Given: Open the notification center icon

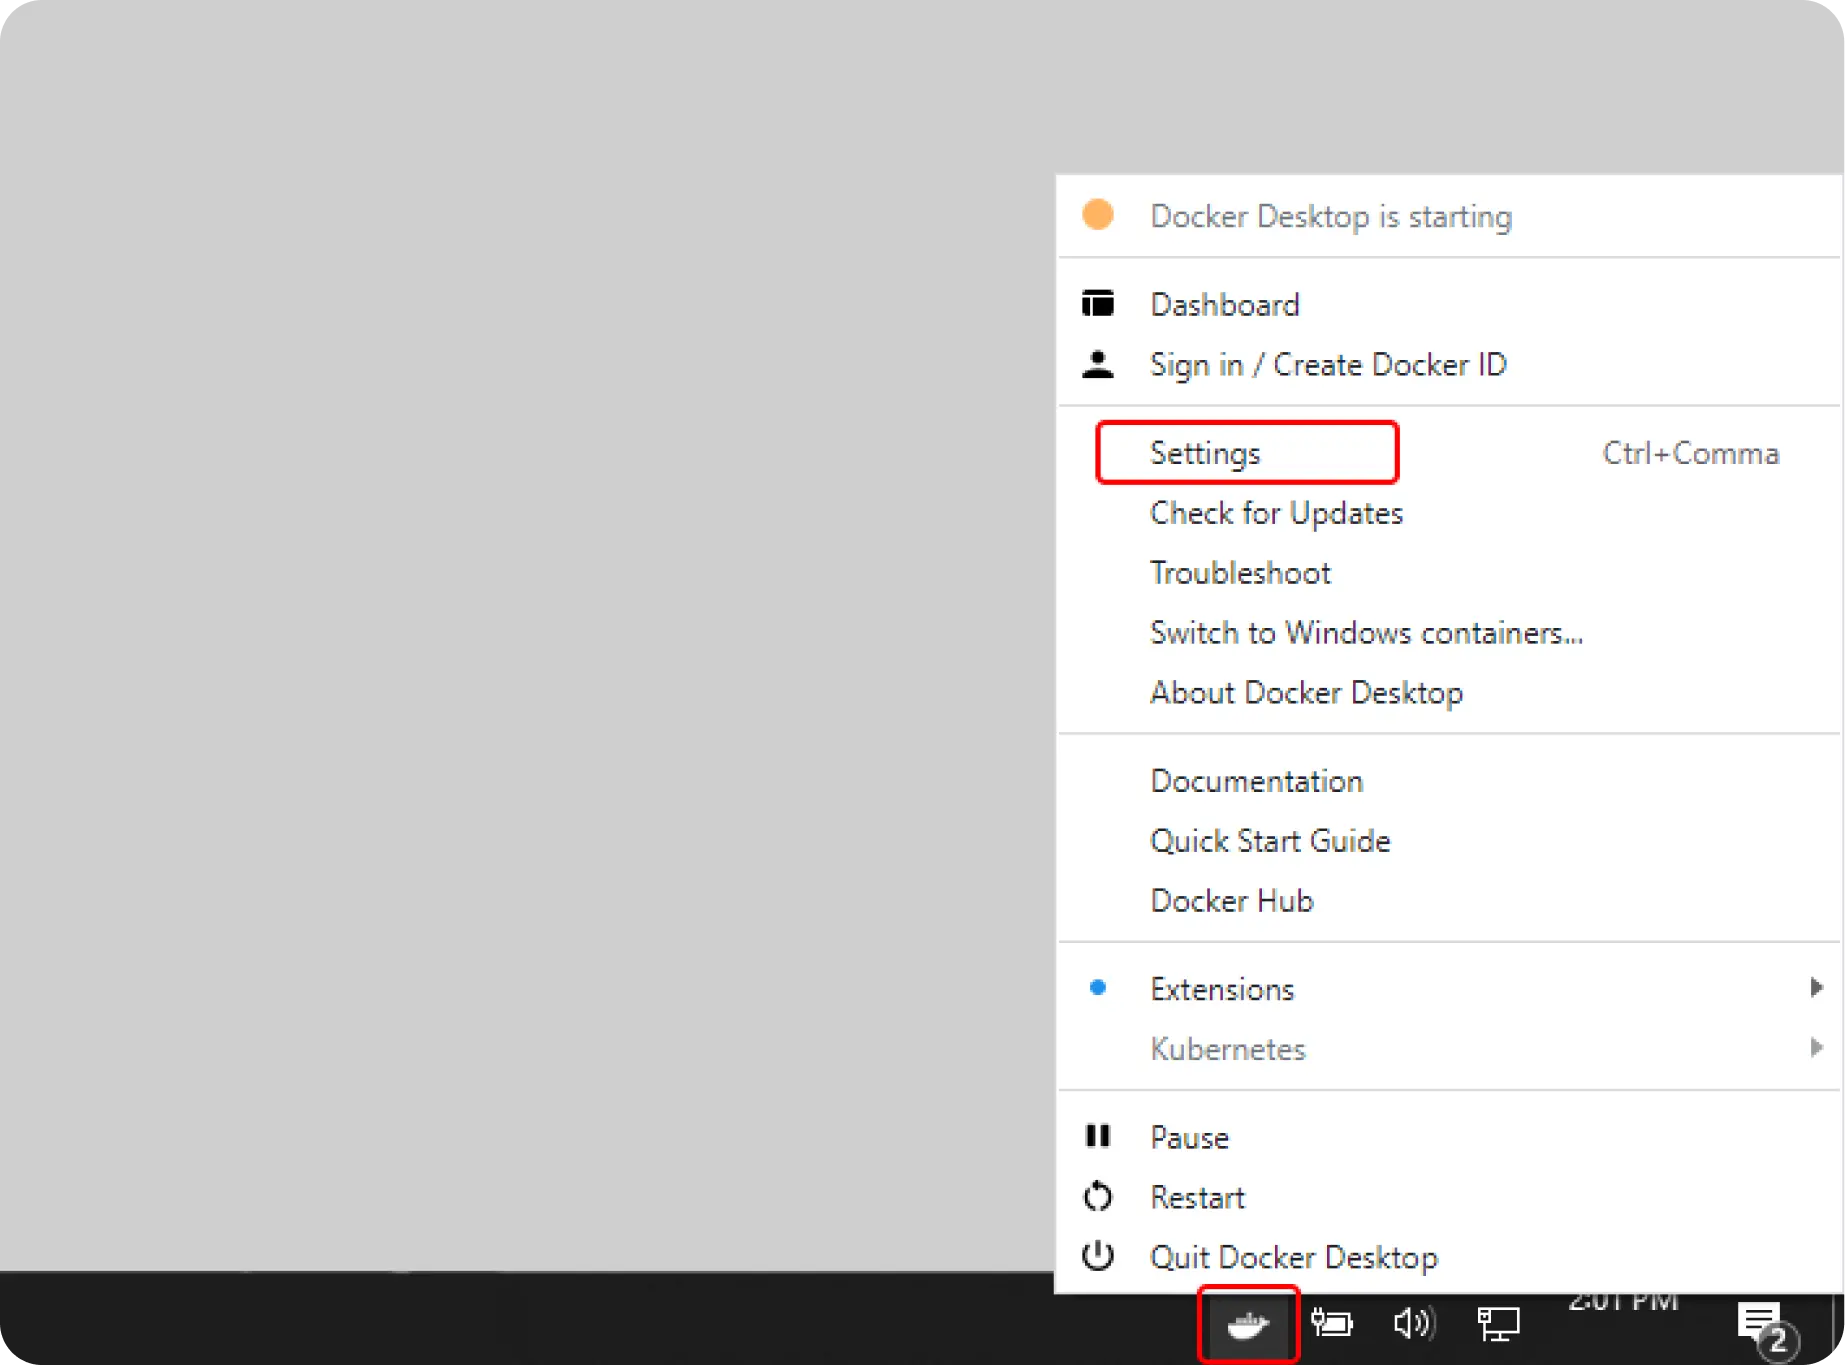Looking at the screenshot, I should coord(1766,1326).
